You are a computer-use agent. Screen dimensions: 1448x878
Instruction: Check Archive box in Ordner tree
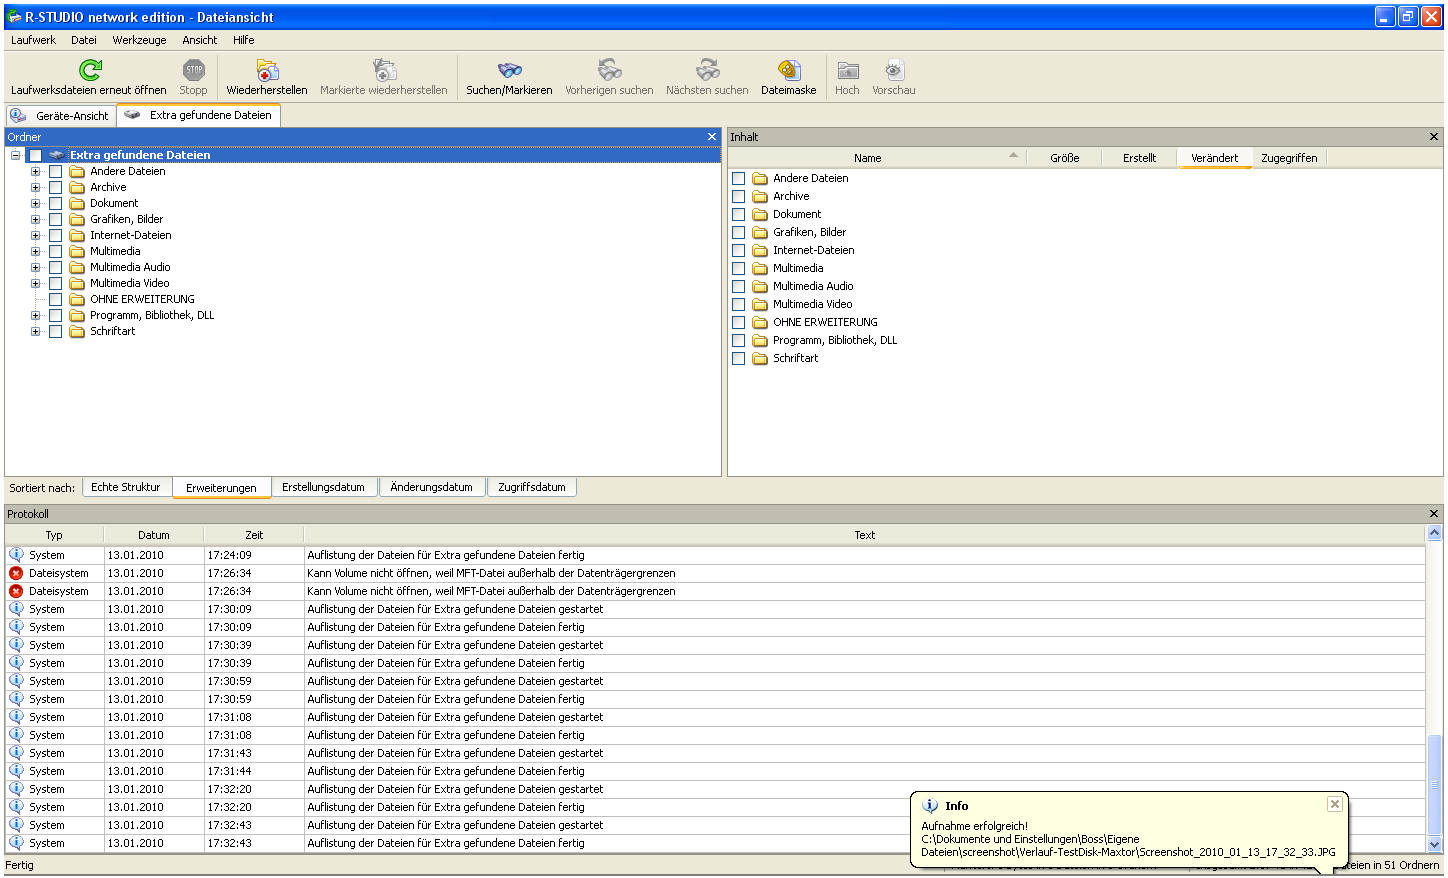coord(56,187)
